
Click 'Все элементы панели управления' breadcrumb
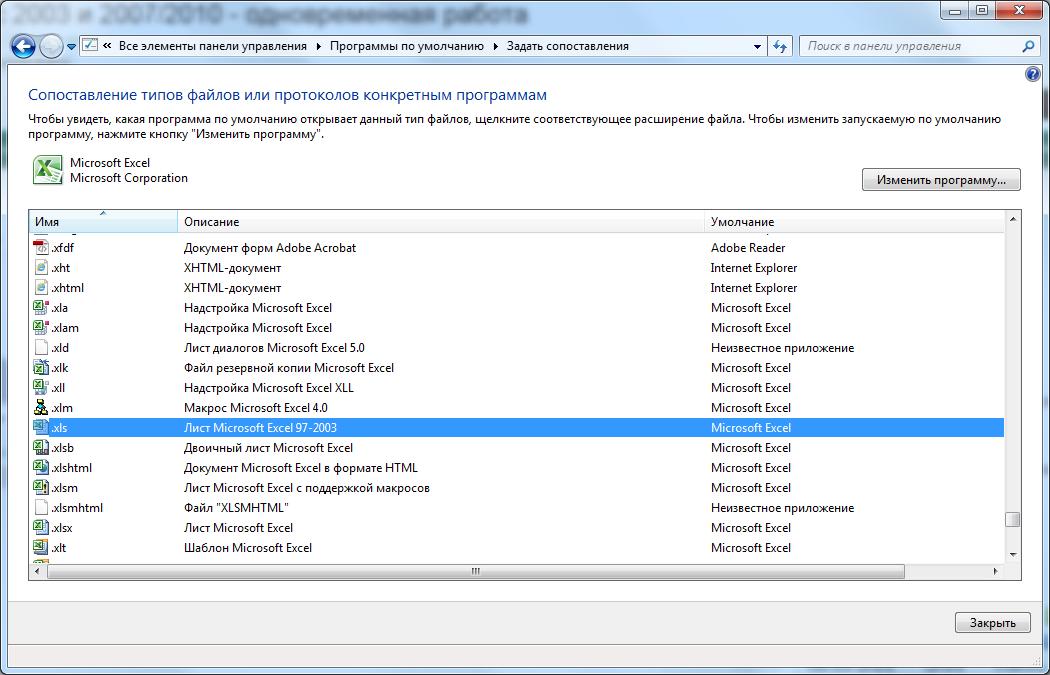[212, 46]
